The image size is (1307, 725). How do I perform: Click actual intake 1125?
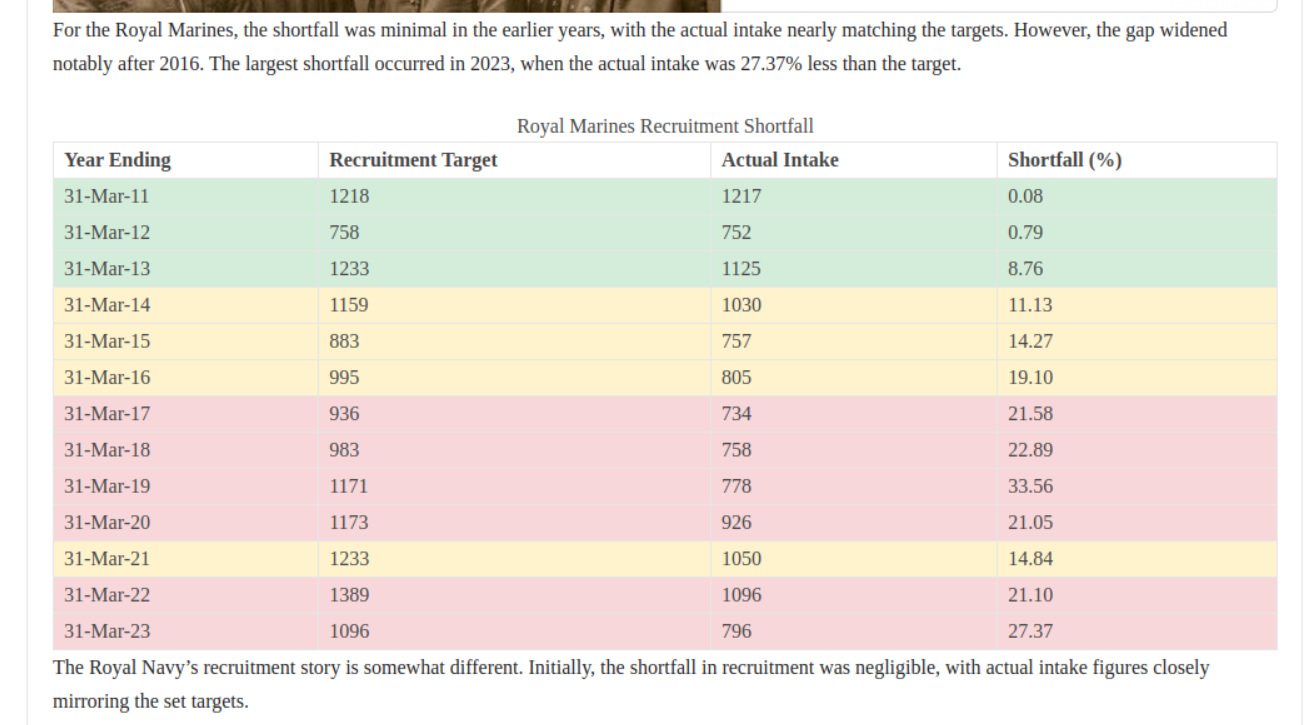coord(854,269)
